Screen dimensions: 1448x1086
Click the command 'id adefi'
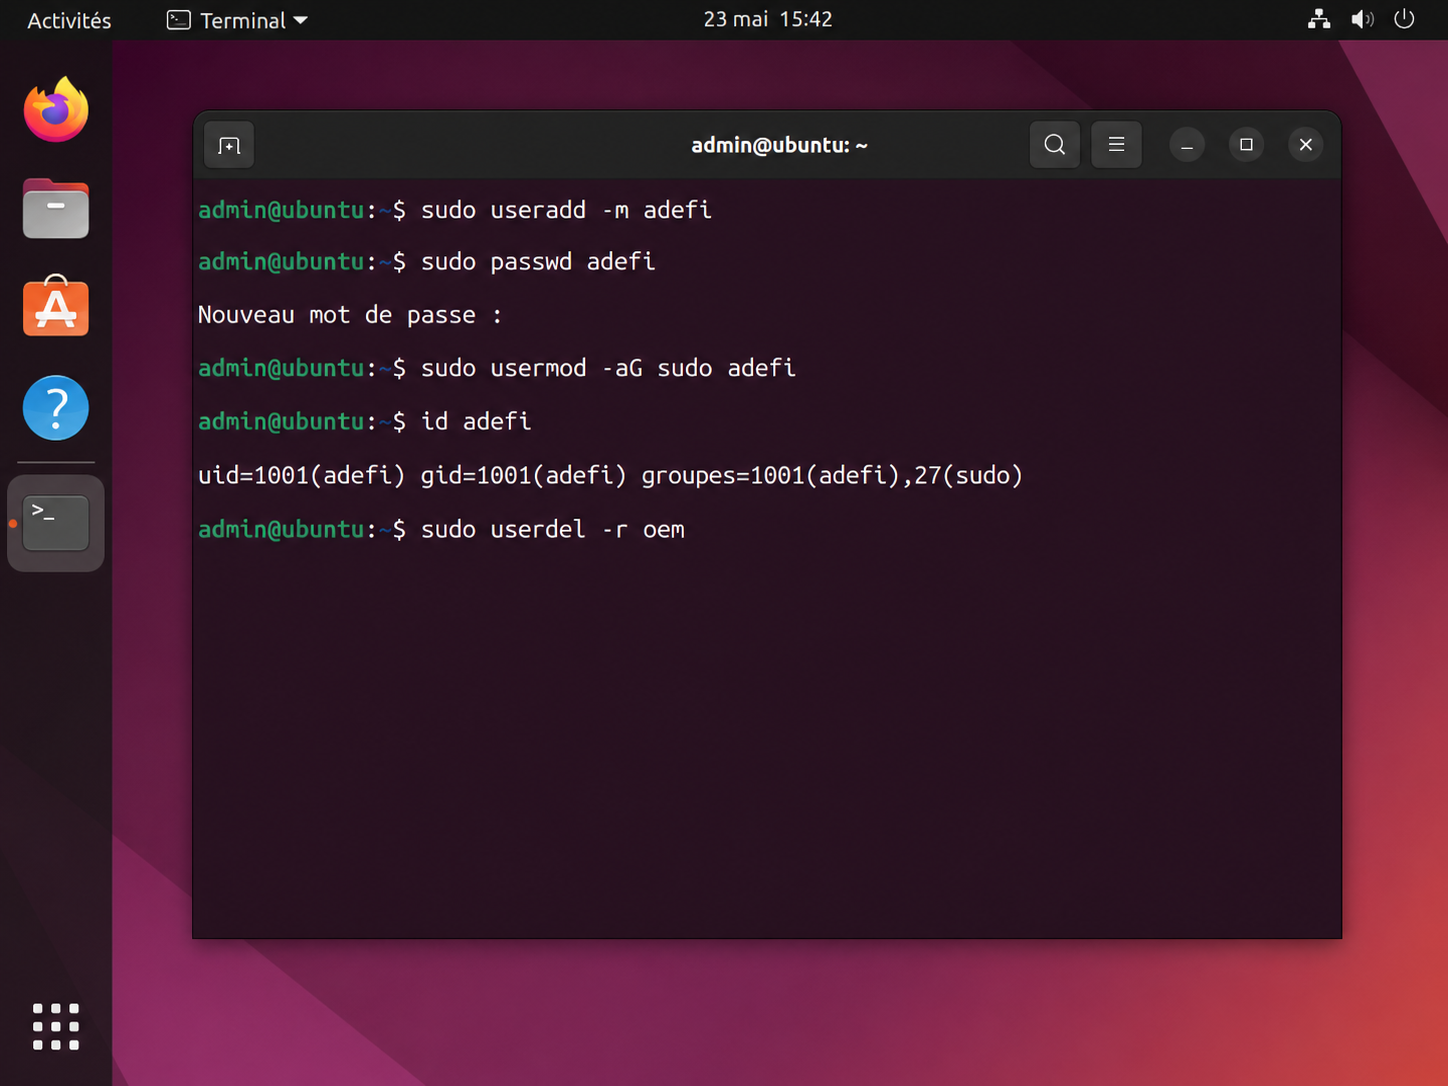pyautogui.click(x=476, y=422)
